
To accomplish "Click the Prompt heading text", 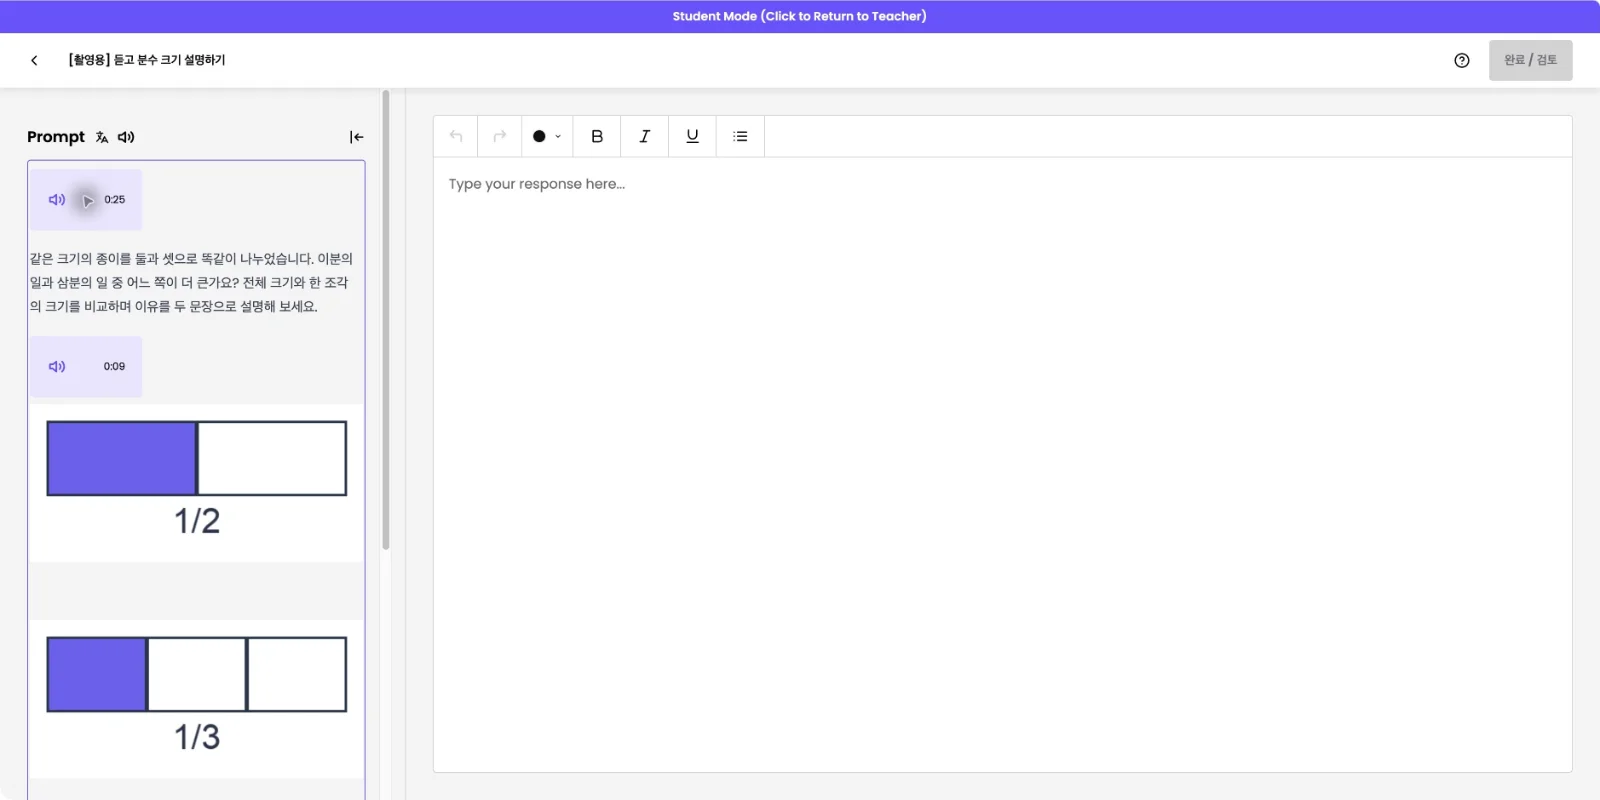I will [56, 137].
